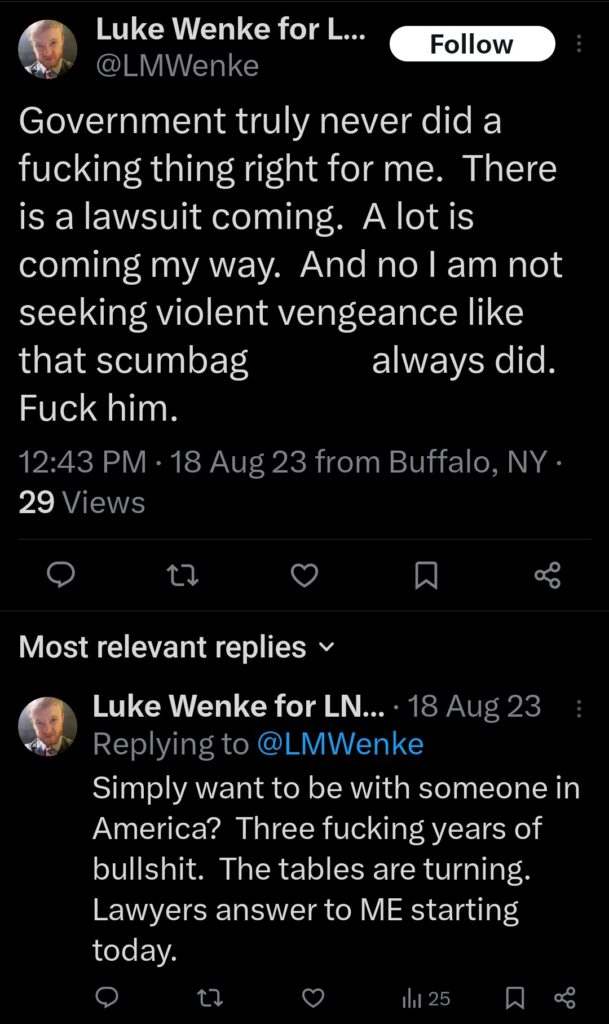This screenshot has height=1024, width=609.
Task: Like the main tweet
Action: tap(305, 575)
